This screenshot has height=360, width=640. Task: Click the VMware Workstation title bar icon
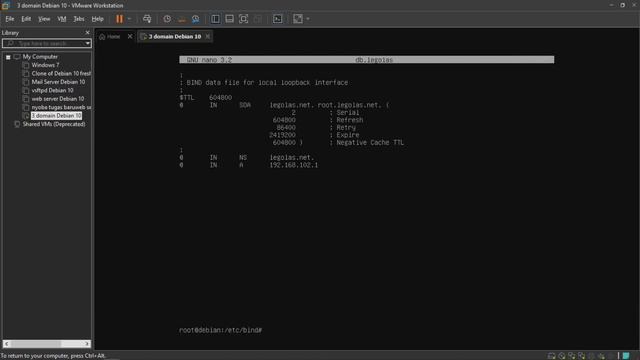click(x=5, y=5)
